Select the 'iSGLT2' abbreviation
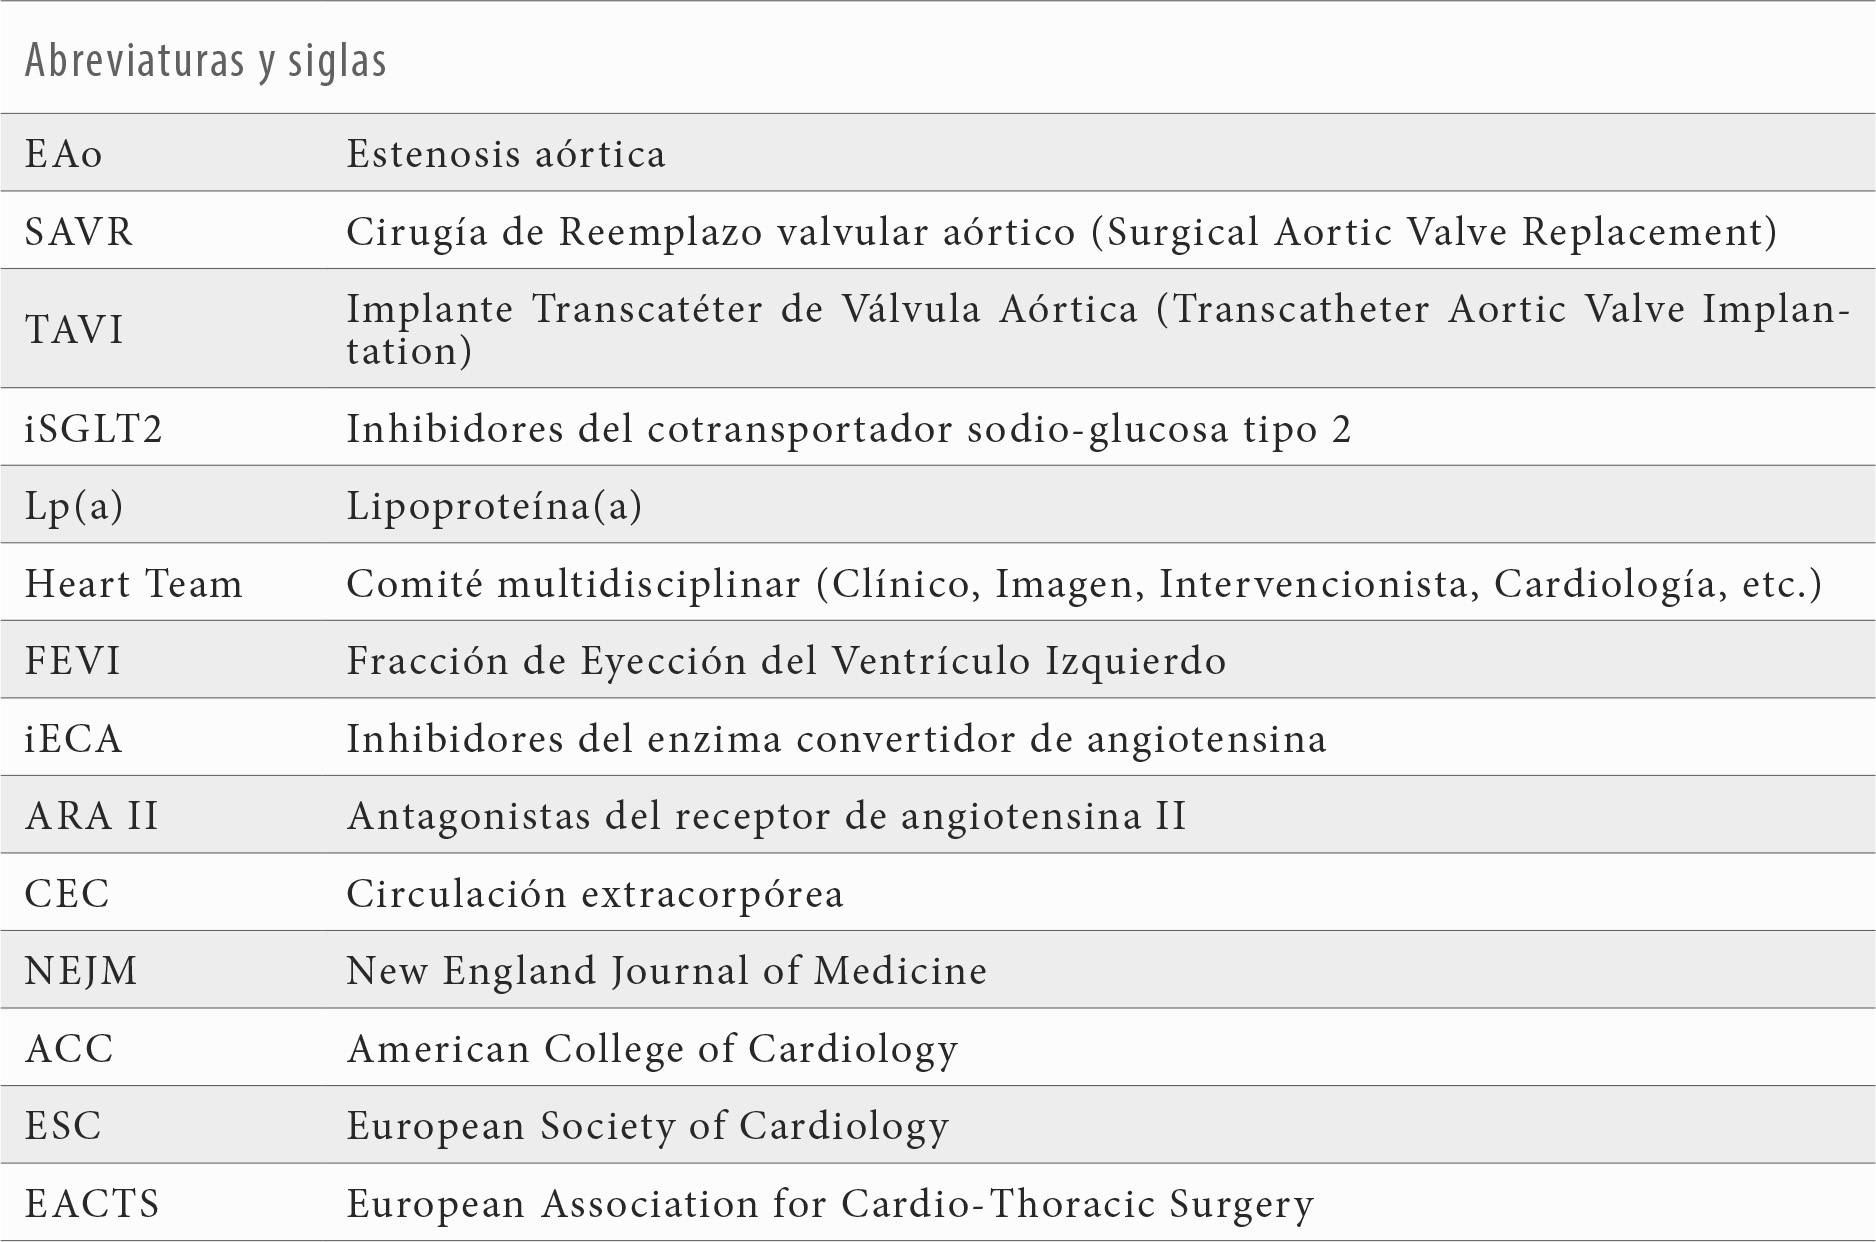The height and width of the screenshot is (1242, 1876). click(x=94, y=429)
